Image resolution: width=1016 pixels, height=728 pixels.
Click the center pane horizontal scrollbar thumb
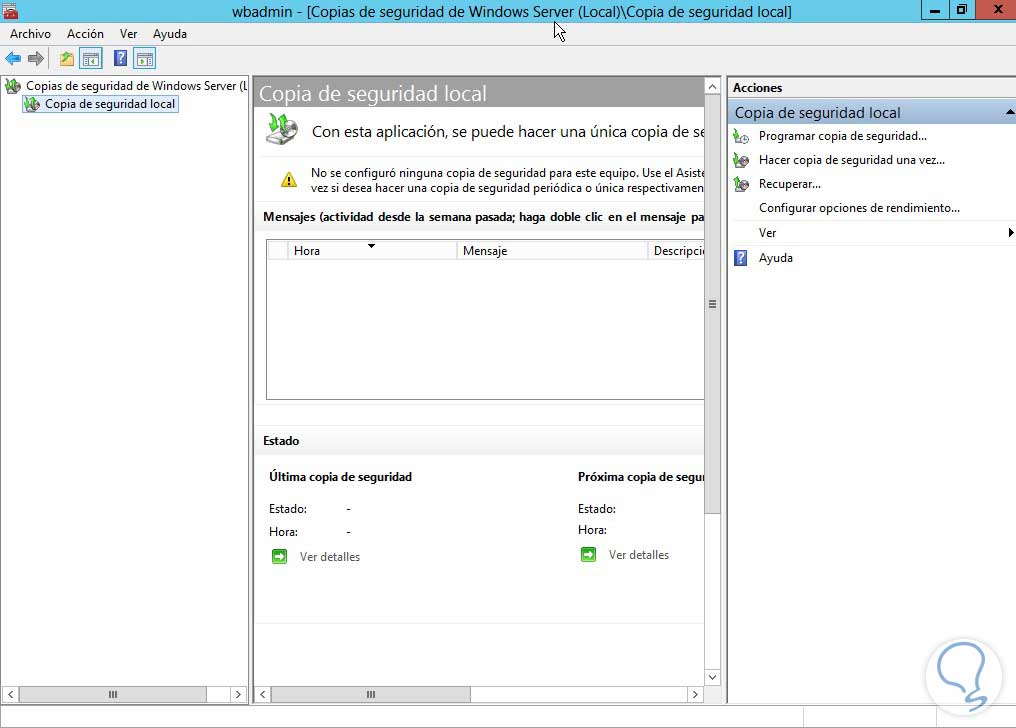pos(371,694)
